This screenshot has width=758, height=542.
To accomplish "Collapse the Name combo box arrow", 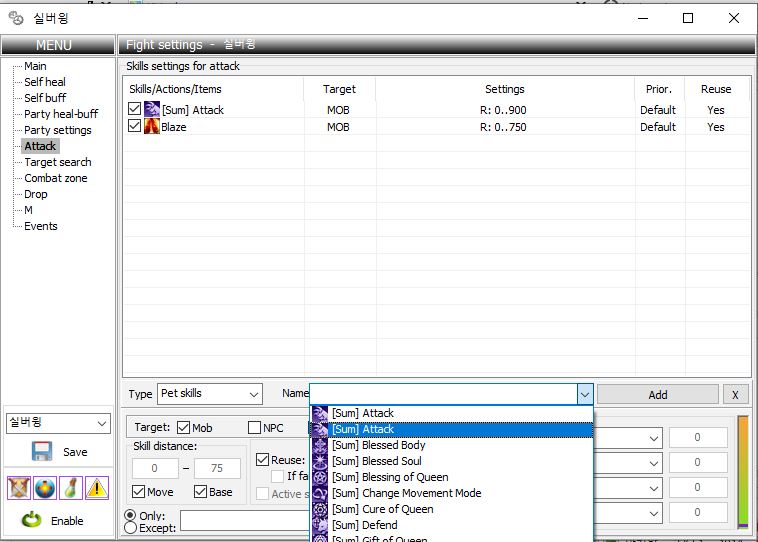I will [x=585, y=394].
